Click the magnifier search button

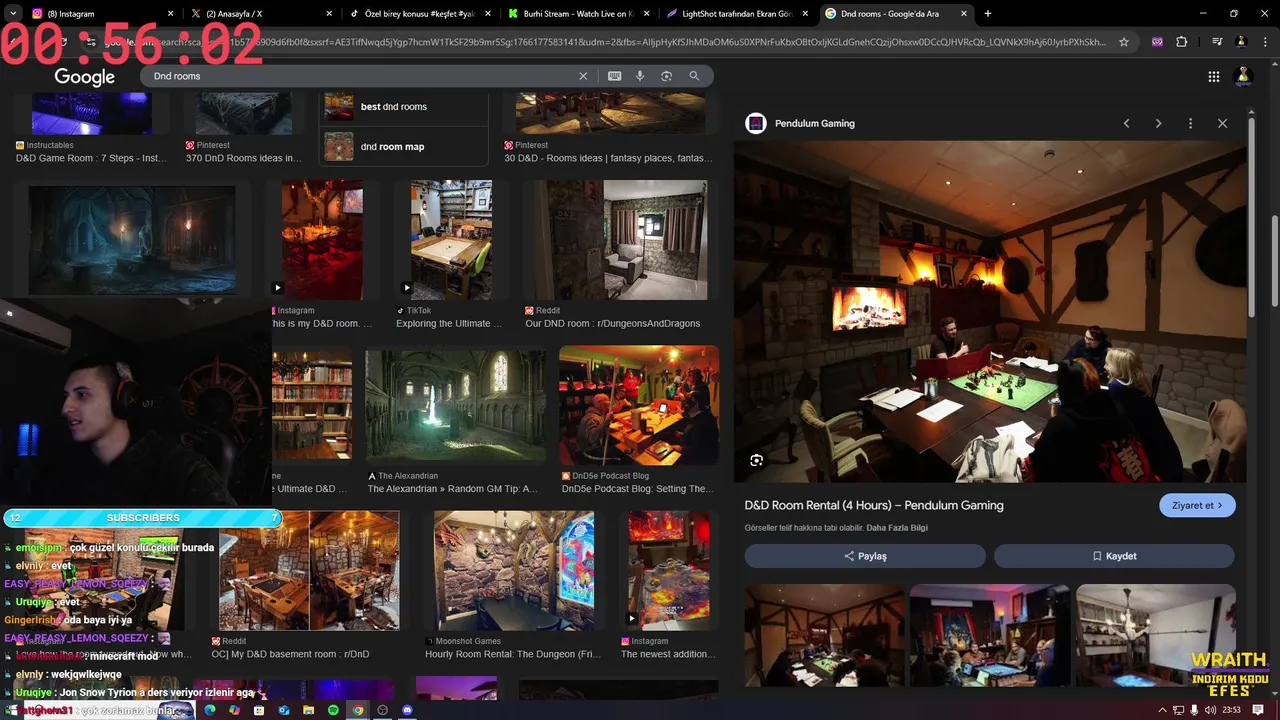pos(694,76)
